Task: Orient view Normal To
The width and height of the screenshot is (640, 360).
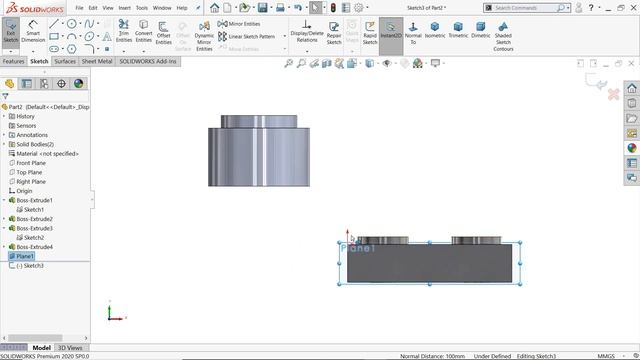Action: tap(413, 33)
